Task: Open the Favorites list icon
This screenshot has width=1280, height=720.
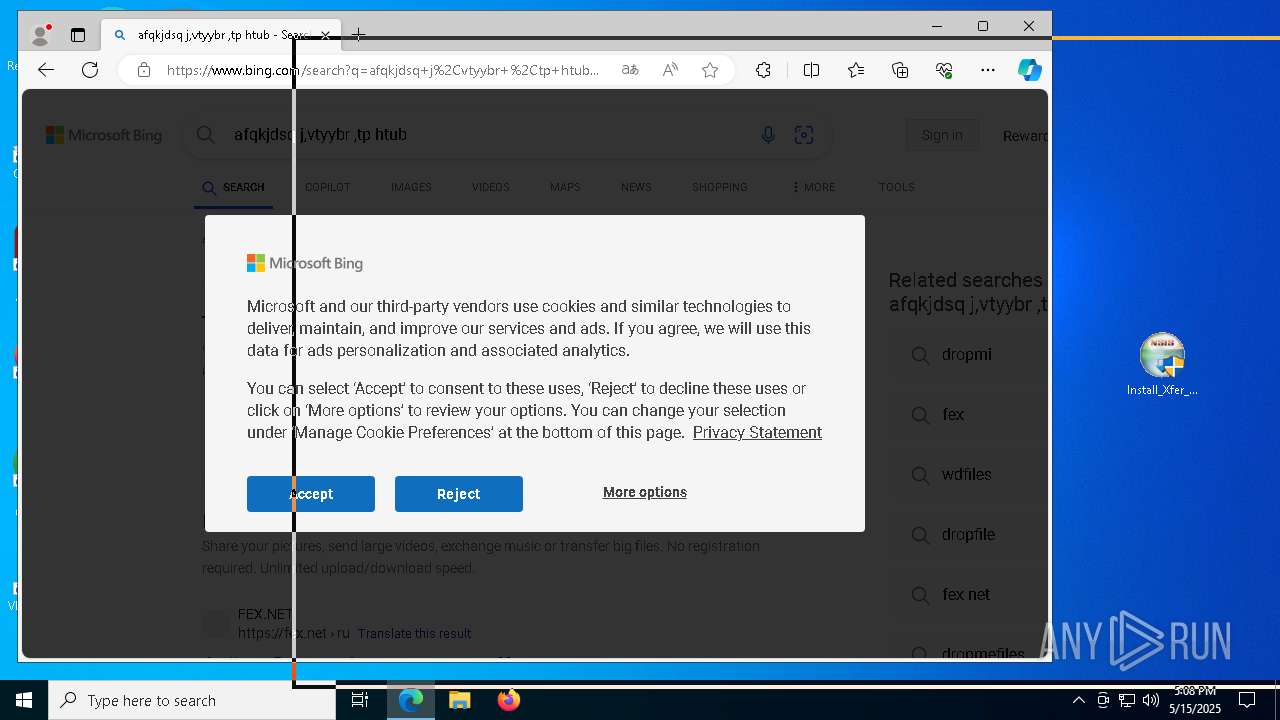Action: coord(856,70)
